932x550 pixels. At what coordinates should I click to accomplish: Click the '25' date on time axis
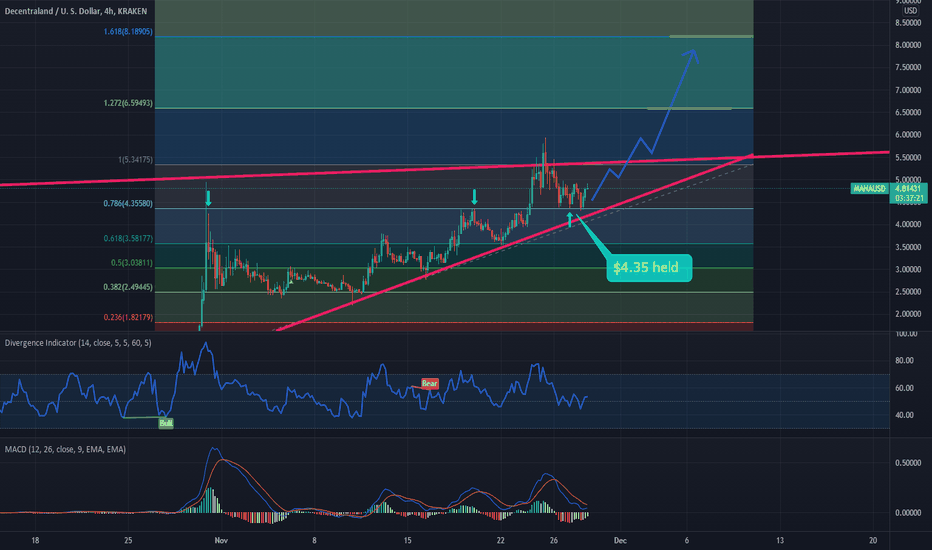128,540
